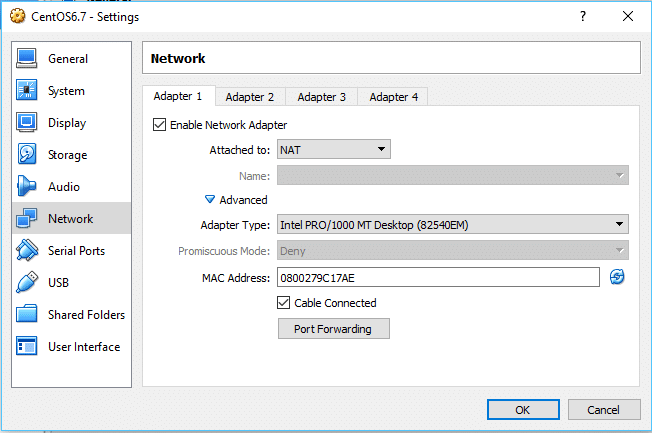The width and height of the screenshot is (652, 433).
Task: Open the General settings icon
Action: coord(28,59)
